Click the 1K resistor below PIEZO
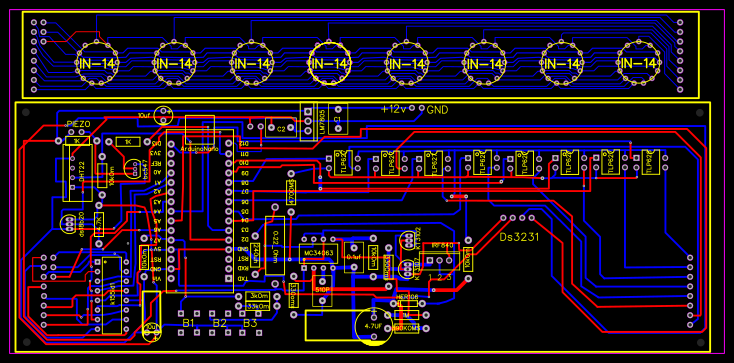The image size is (734, 363). [77, 141]
